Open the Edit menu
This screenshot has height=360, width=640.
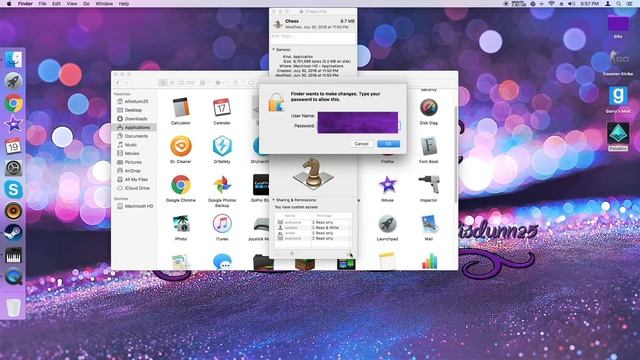56,4
